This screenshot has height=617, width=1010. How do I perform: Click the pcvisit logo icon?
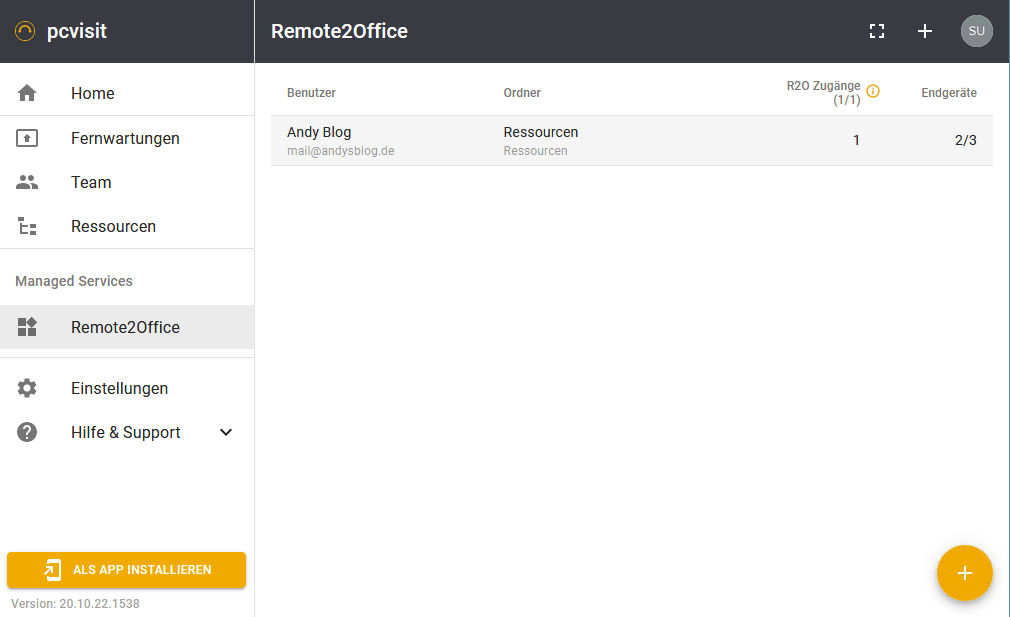[x=25, y=31]
